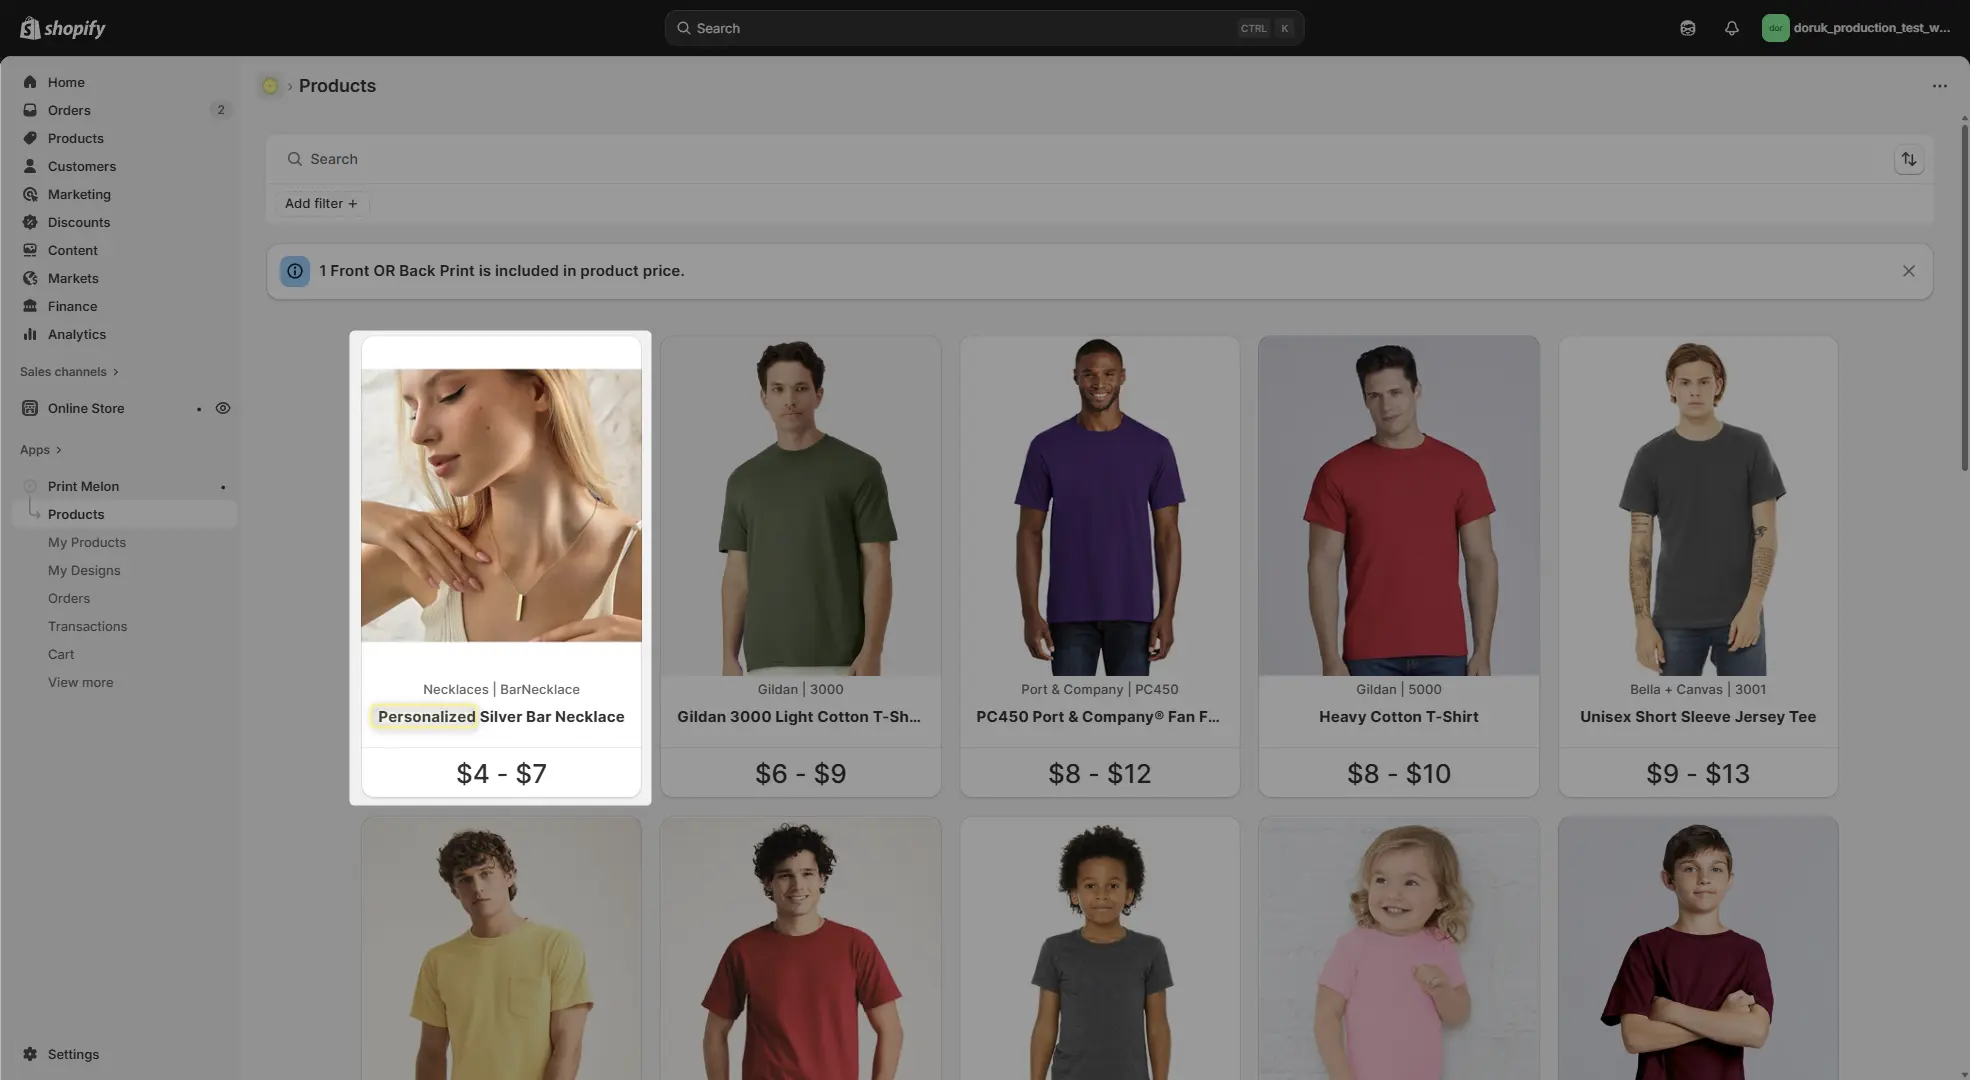Click View more in Print Melon menu

point(81,682)
